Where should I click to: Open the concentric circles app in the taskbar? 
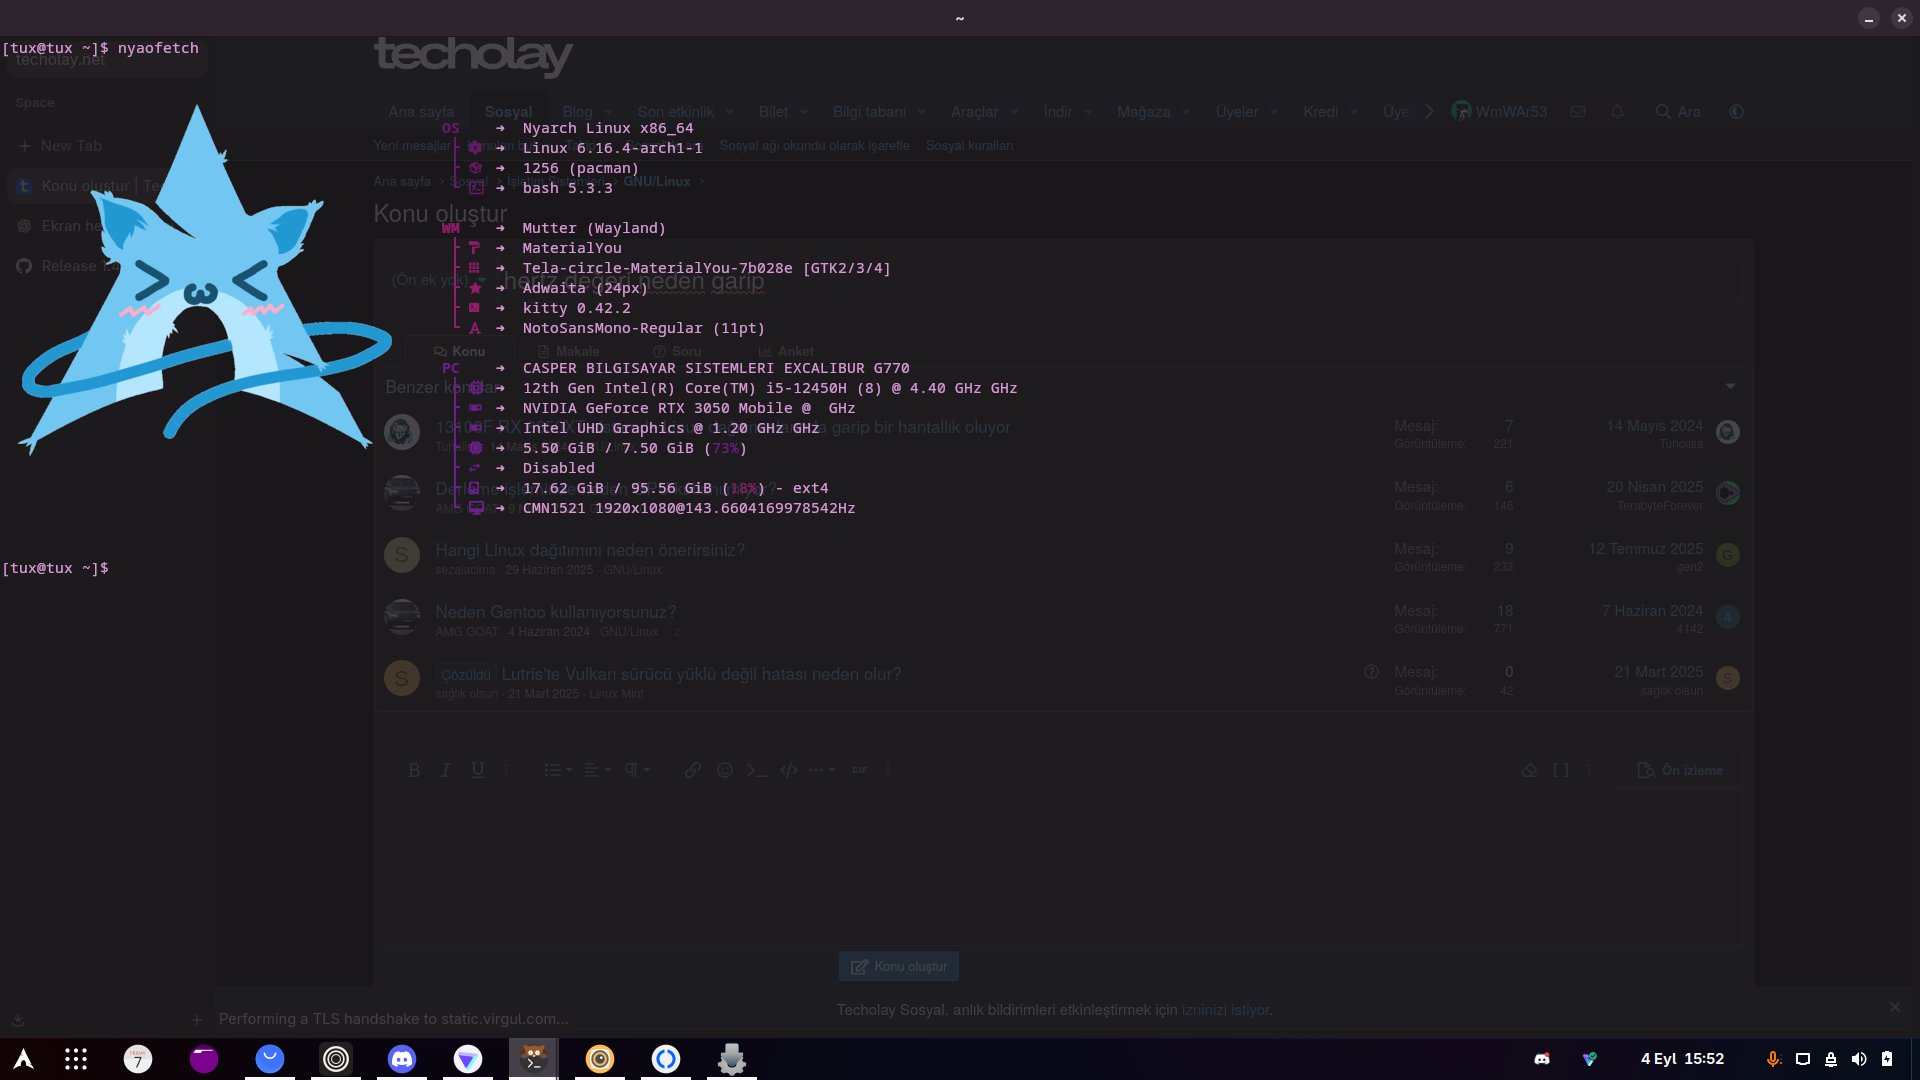(336, 1059)
